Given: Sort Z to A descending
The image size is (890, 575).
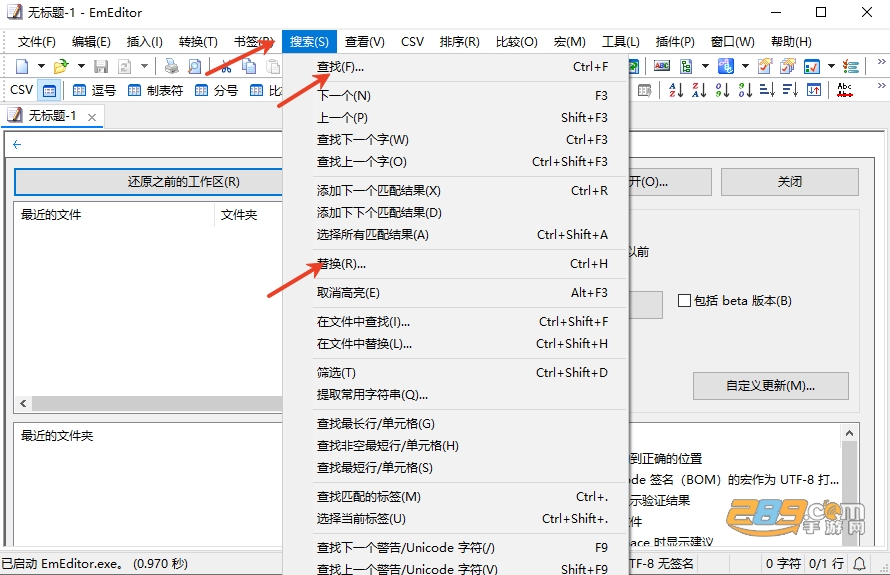Looking at the screenshot, I should click(x=699, y=90).
